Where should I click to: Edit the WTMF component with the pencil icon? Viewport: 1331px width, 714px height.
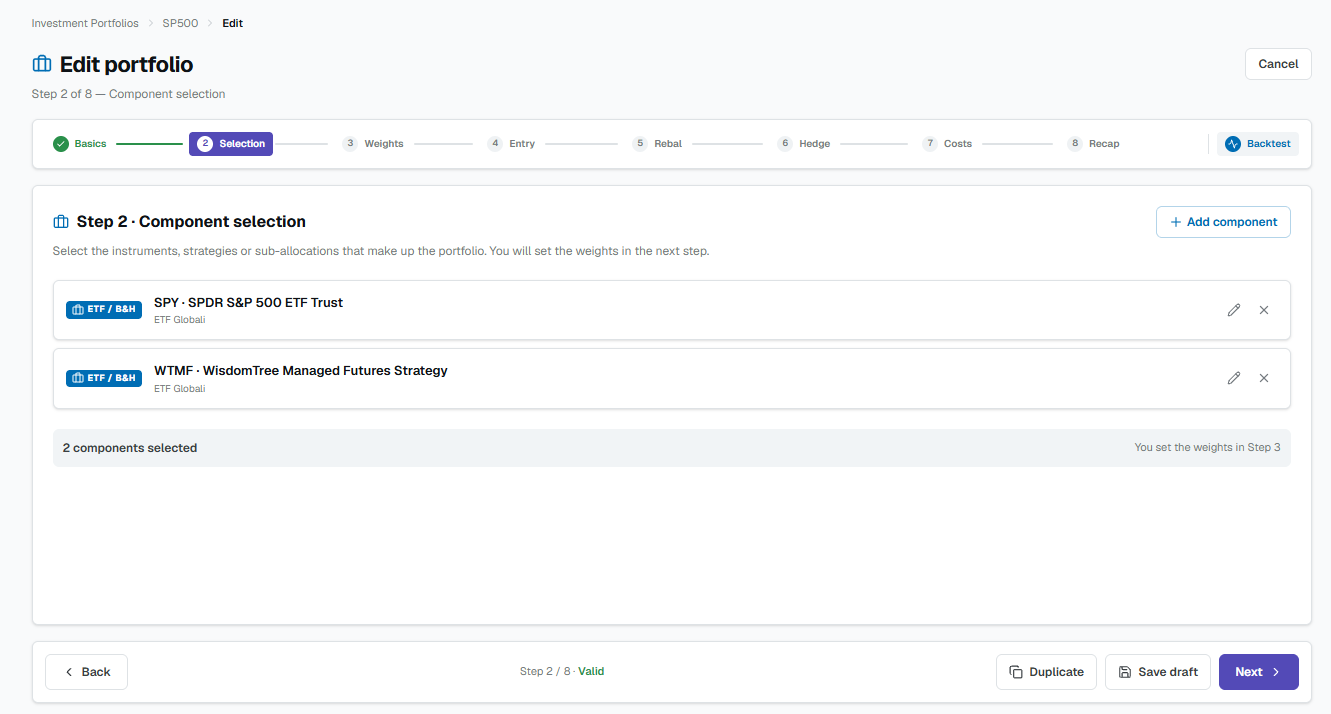tap(1234, 378)
